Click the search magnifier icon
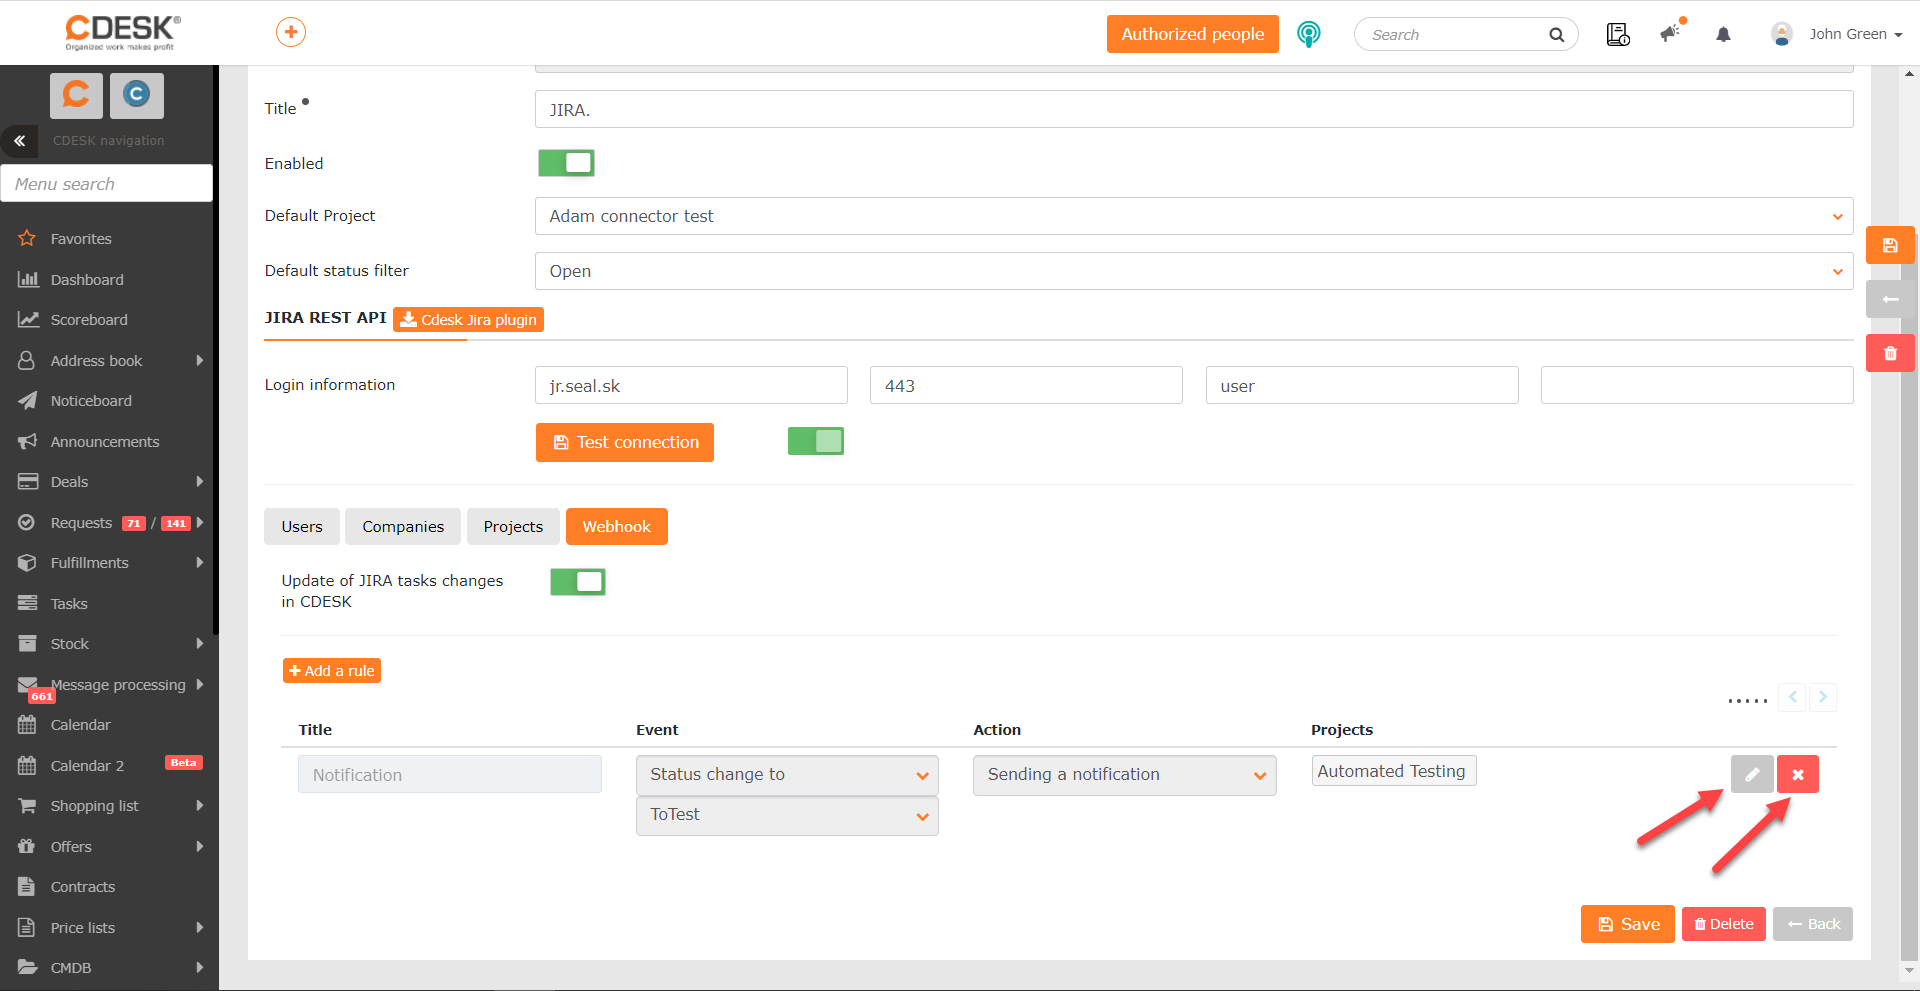1920x991 pixels. 1556,35
